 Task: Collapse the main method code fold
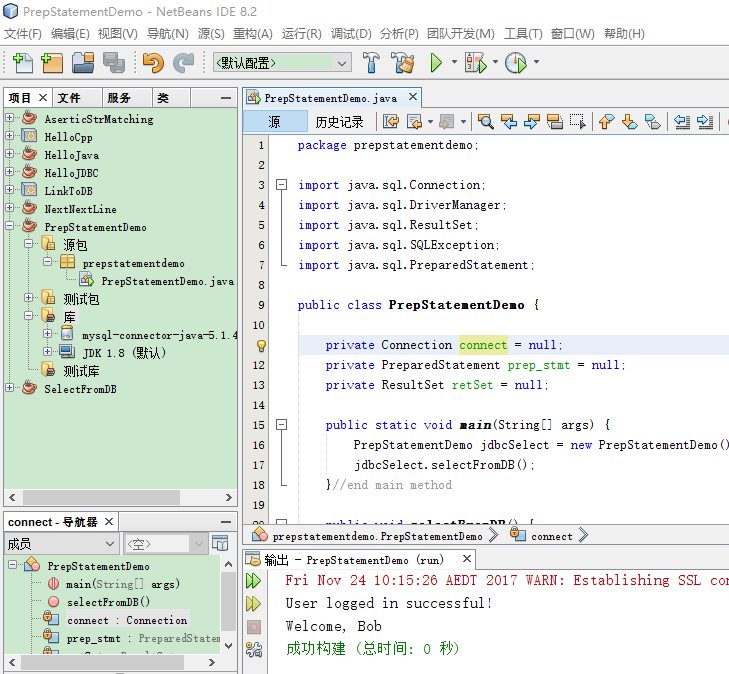(x=282, y=425)
